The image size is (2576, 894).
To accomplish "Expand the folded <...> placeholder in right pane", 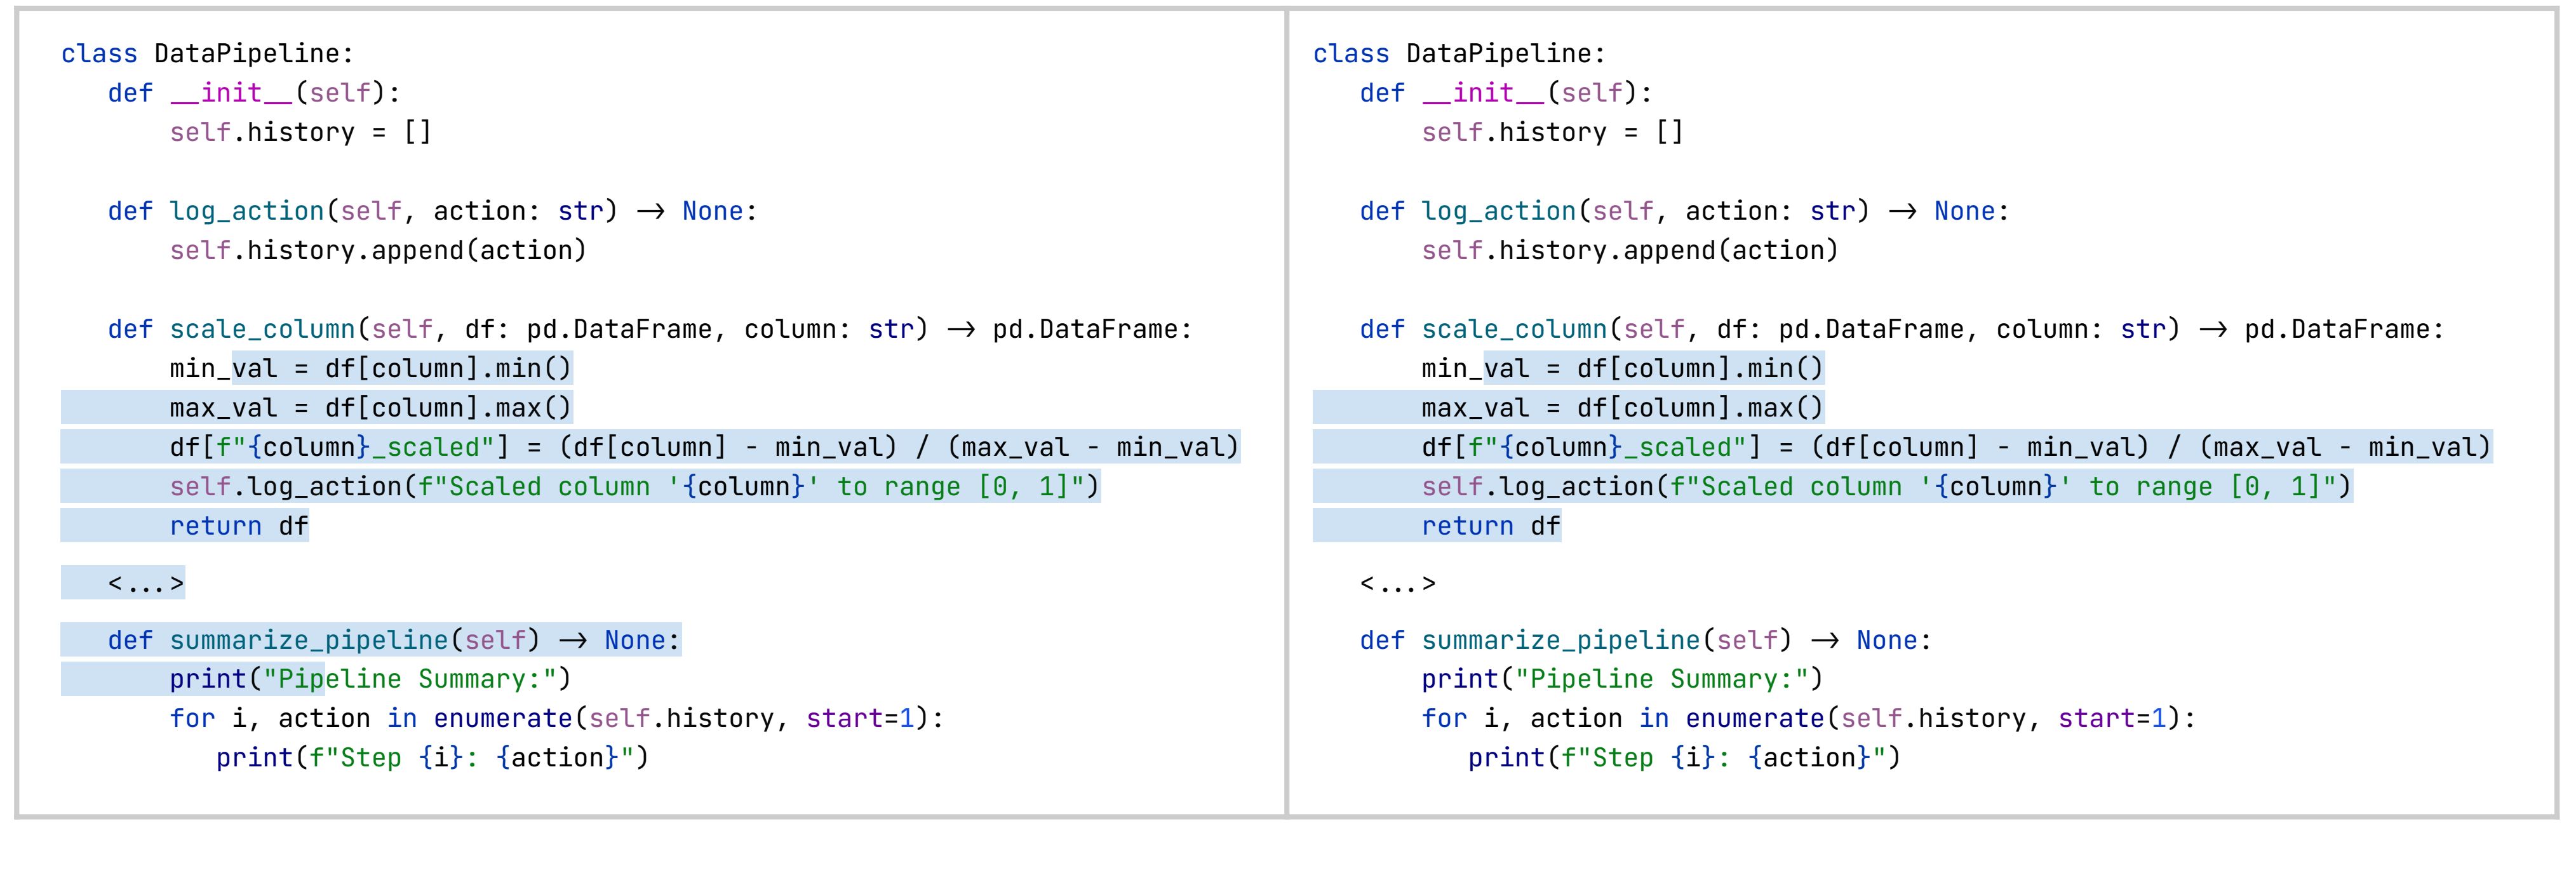I will pos(1398,584).
